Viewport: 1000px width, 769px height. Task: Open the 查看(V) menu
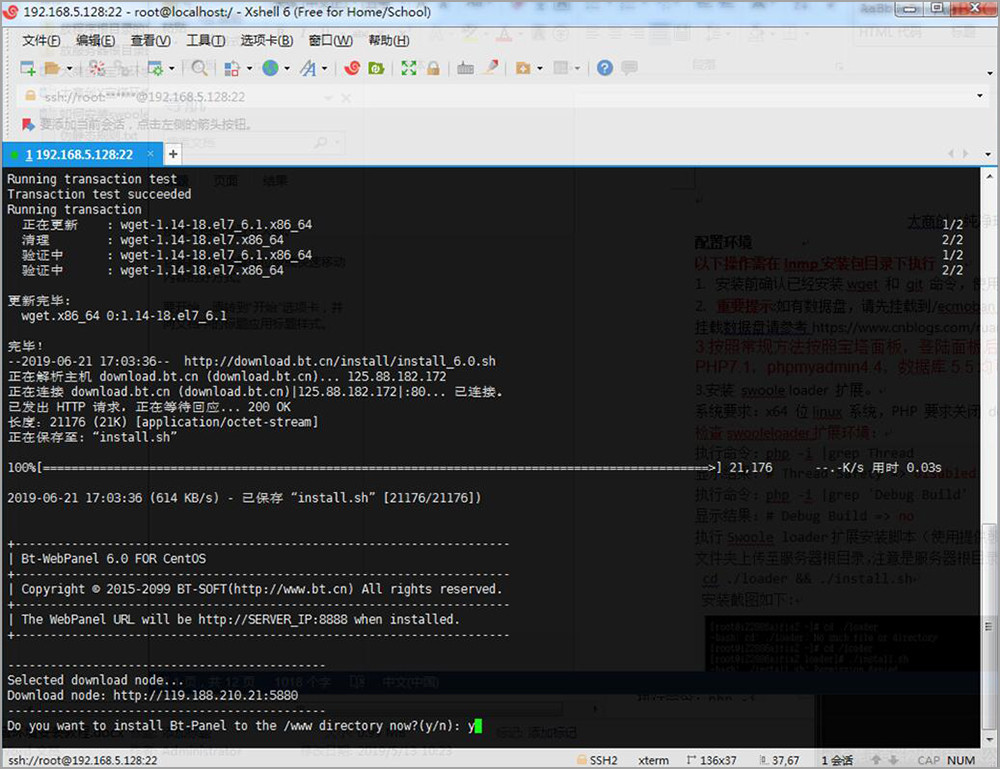pyautogui.click(x=151, y=41)
